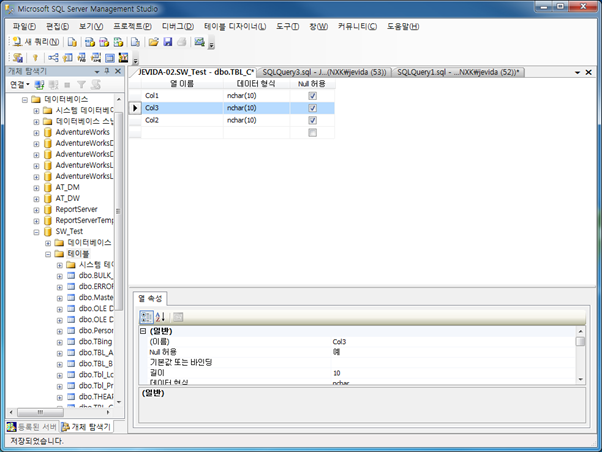Collapse the SW_Test database node
The image size is (602, 452).
pos(36,232)
